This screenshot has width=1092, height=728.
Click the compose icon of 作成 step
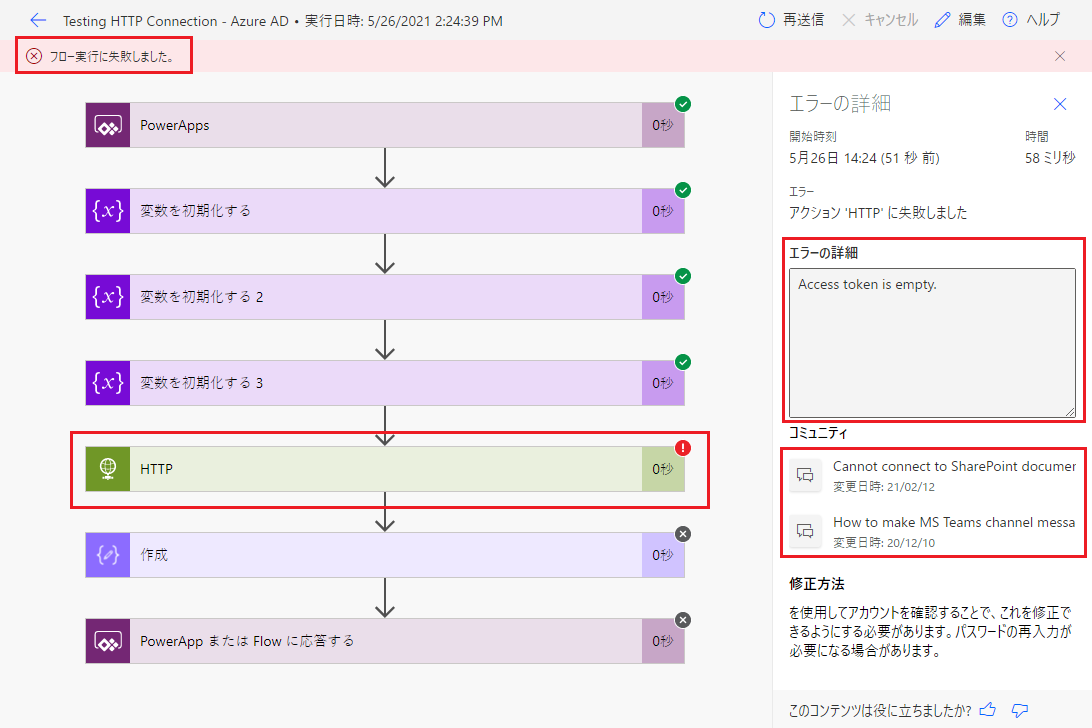pos(108,555)
